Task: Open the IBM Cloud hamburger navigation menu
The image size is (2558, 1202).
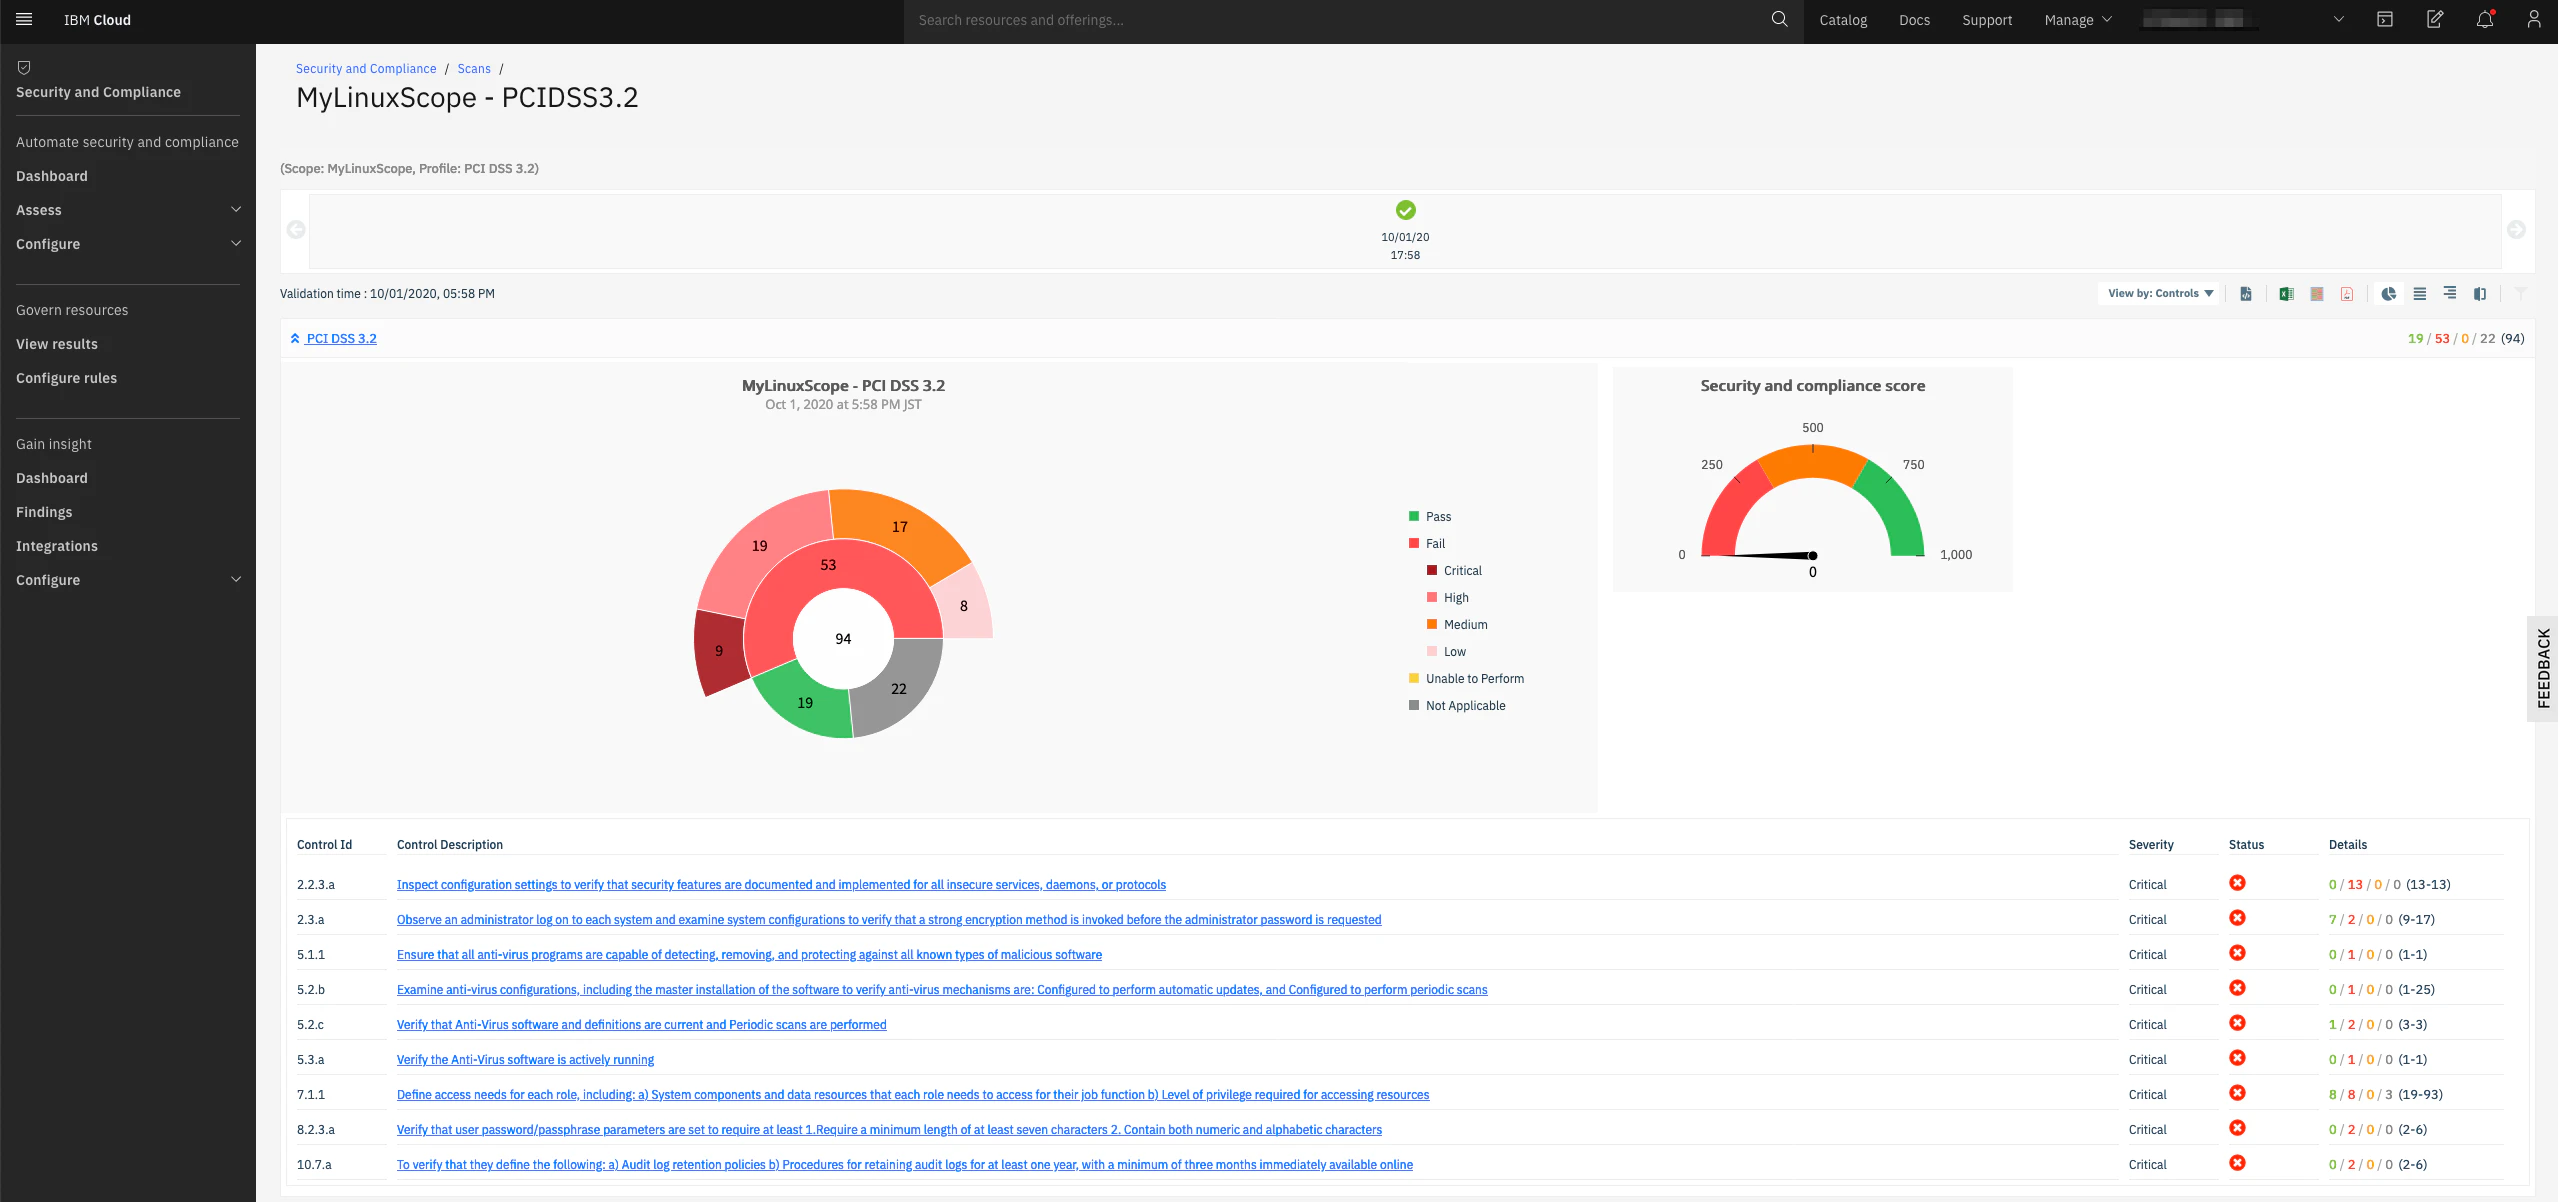Action: [x=24, y=19]
